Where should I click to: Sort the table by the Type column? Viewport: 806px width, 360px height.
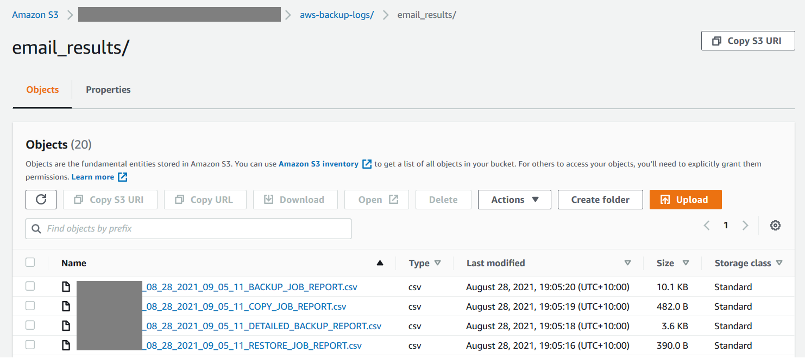pos(437,263)
